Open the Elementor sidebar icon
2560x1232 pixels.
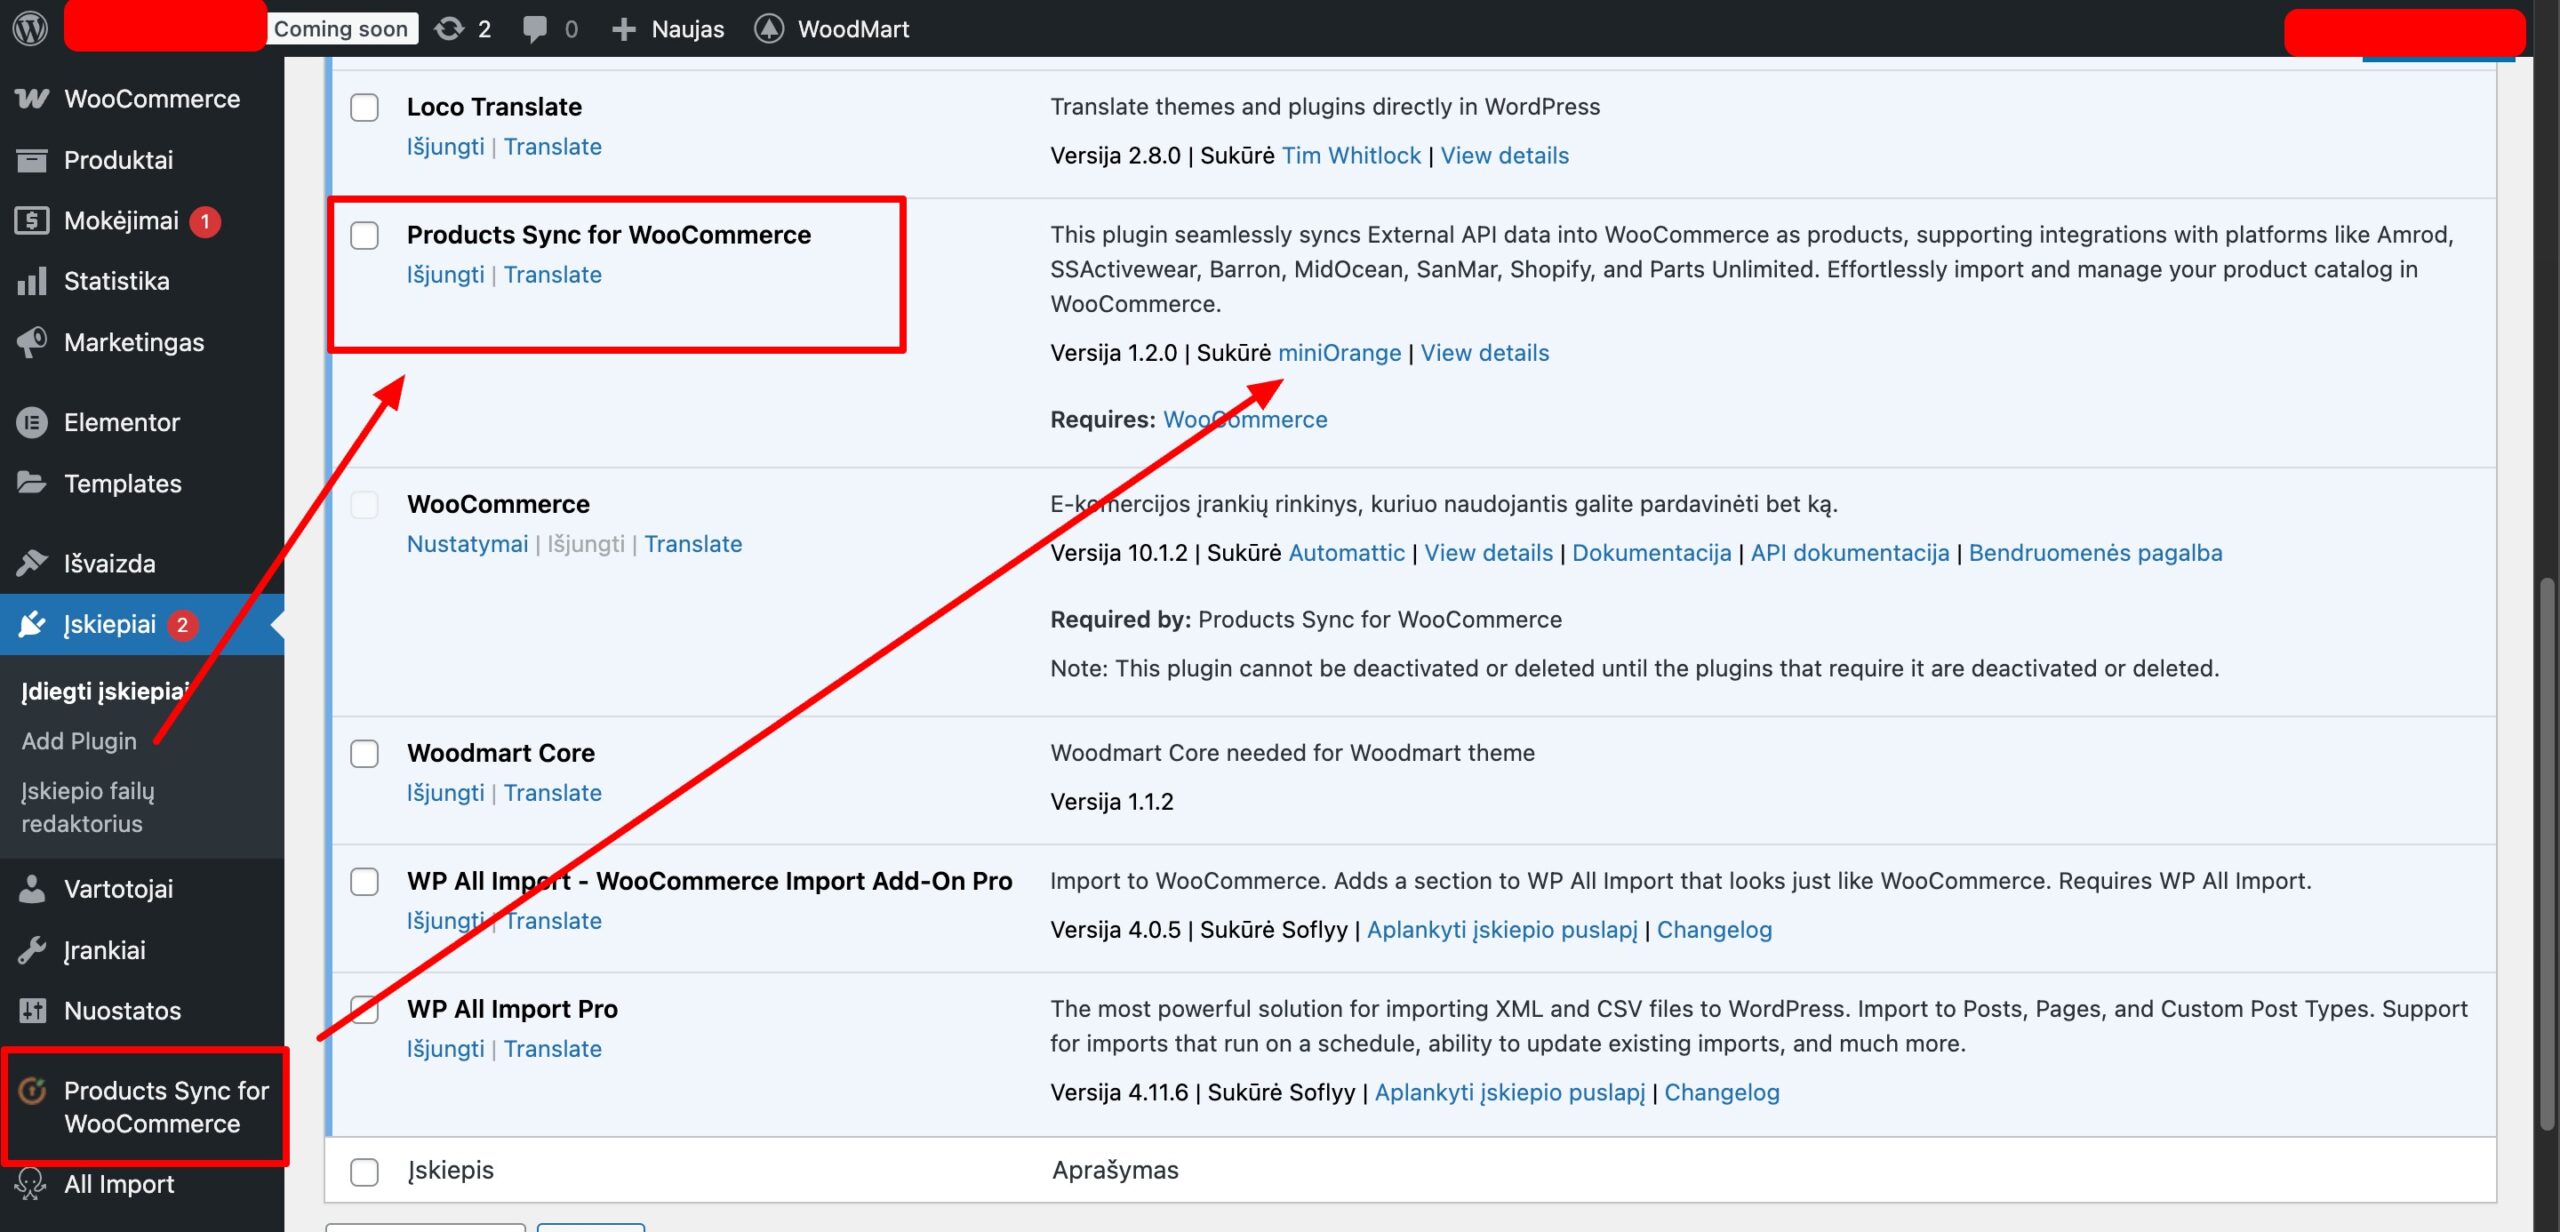pyautogui.click(x=32, y=423)
